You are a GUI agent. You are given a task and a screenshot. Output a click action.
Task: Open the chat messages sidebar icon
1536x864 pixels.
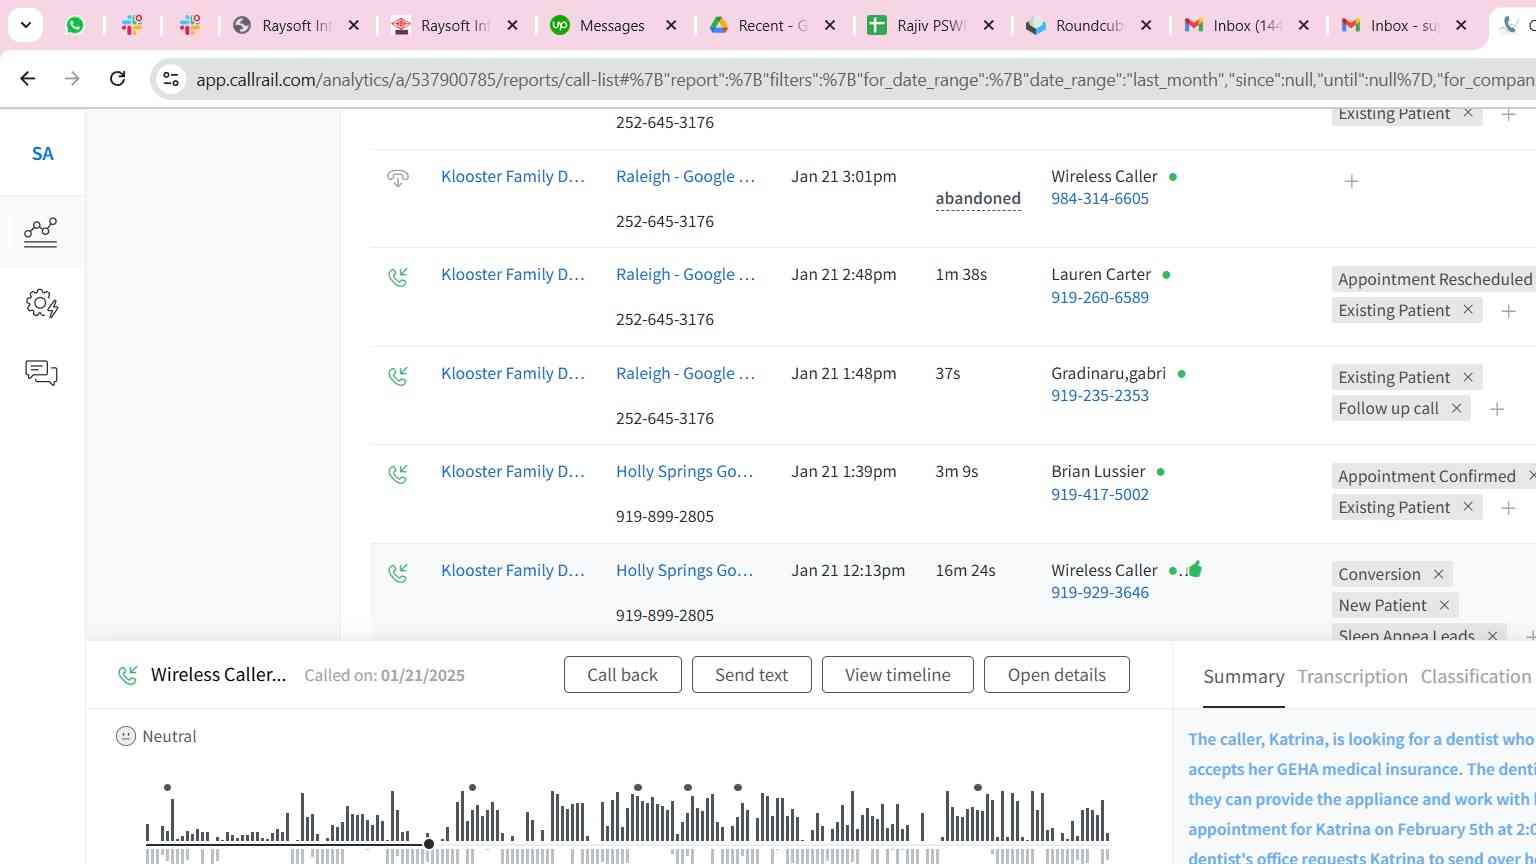[41, 373]
